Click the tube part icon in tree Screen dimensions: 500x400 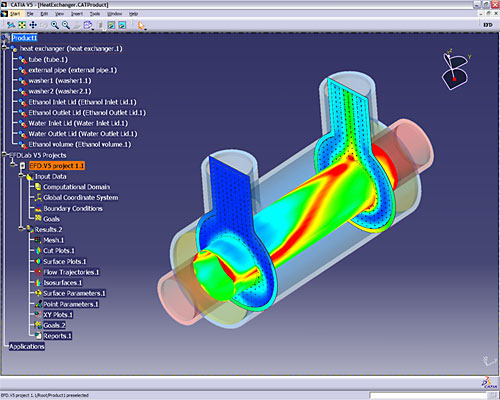(x=23, y=60)
